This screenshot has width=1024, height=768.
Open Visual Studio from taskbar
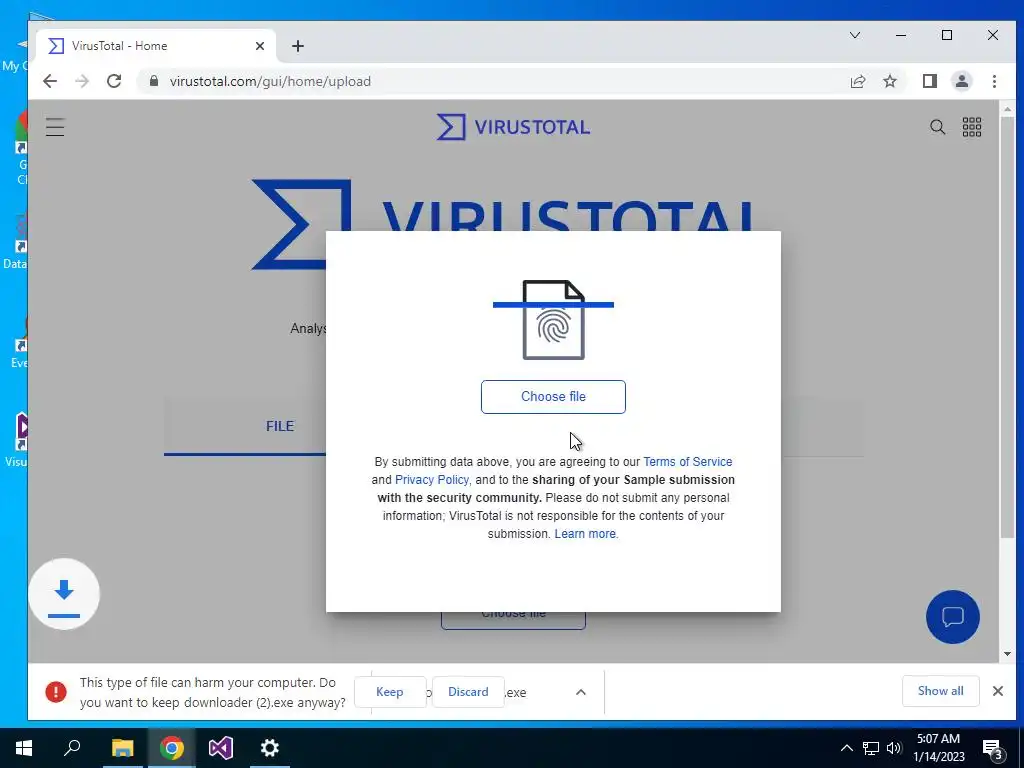click(x=221, y=748)
